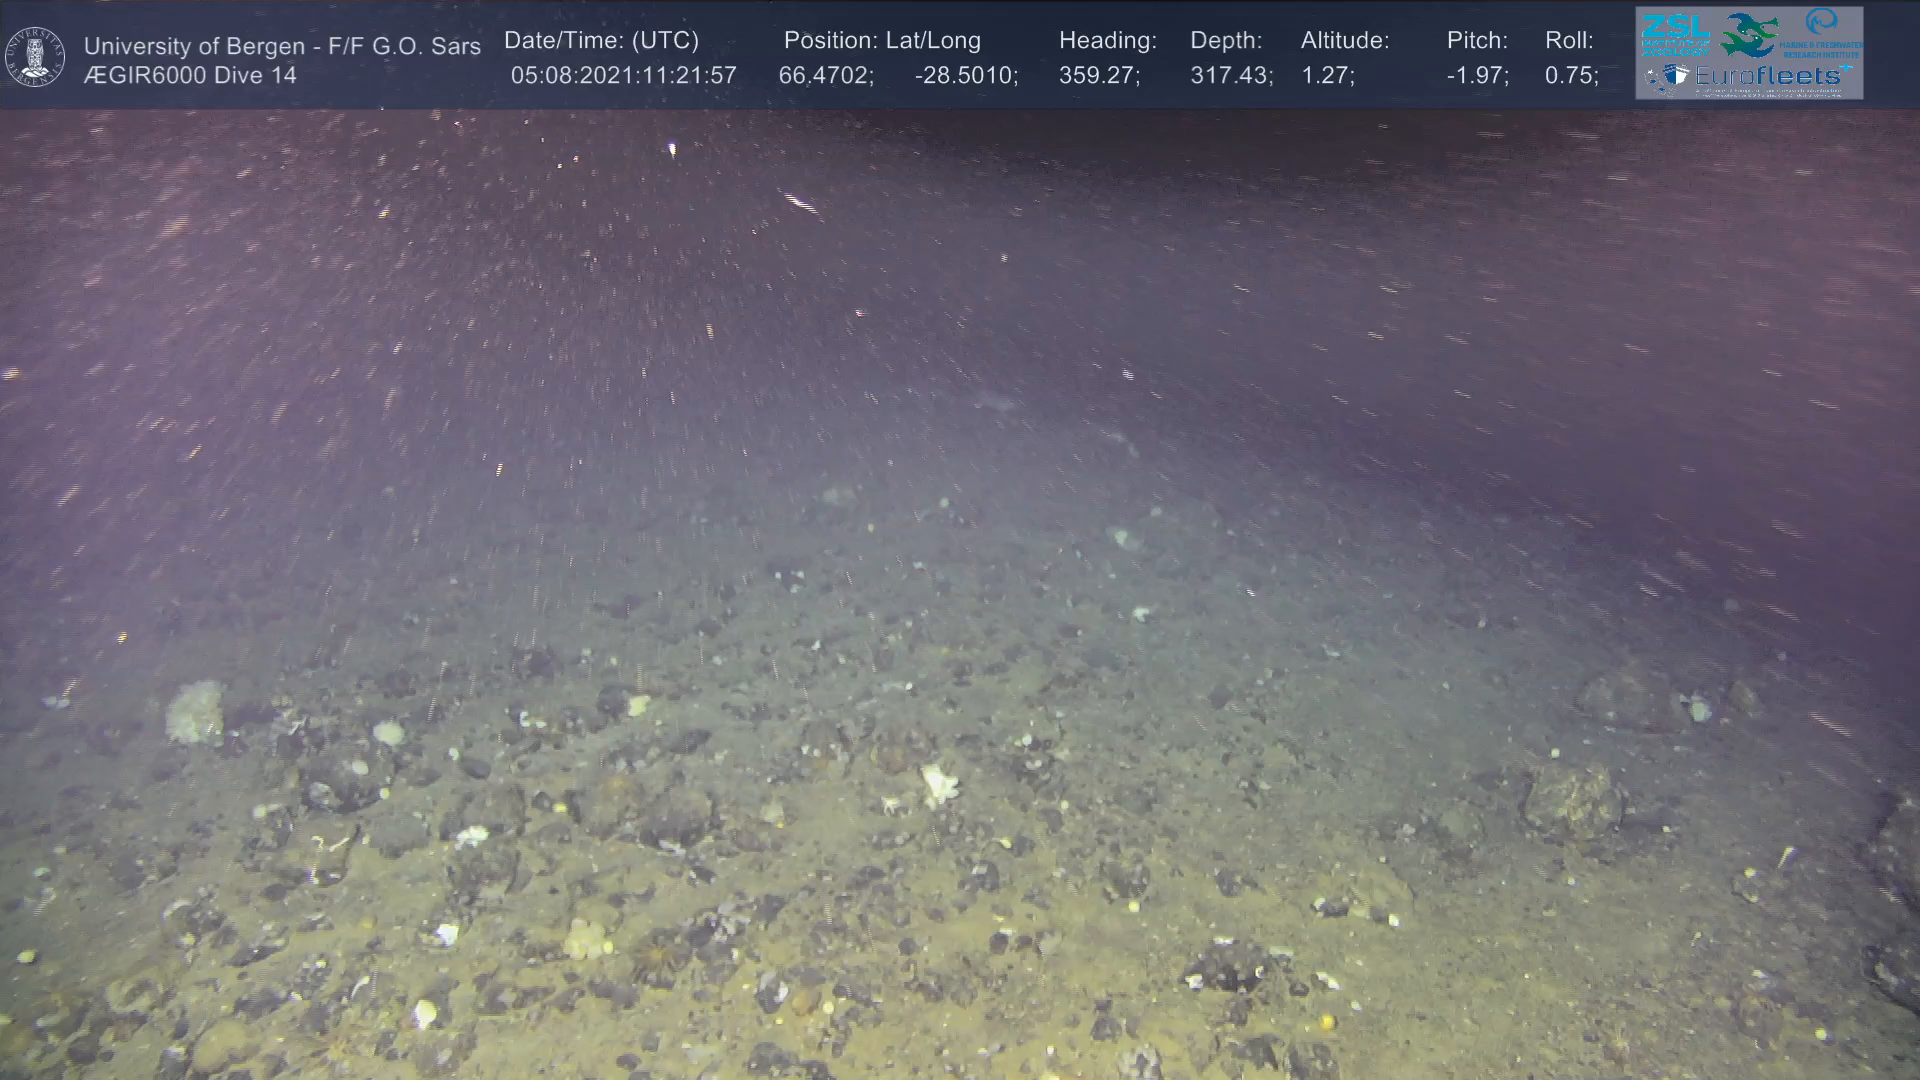Click the ÆGIR6000 Dive 14 text
The width and height of the screenshot is (1920, 1080).
pyautogui.click(x=190, y=76)
